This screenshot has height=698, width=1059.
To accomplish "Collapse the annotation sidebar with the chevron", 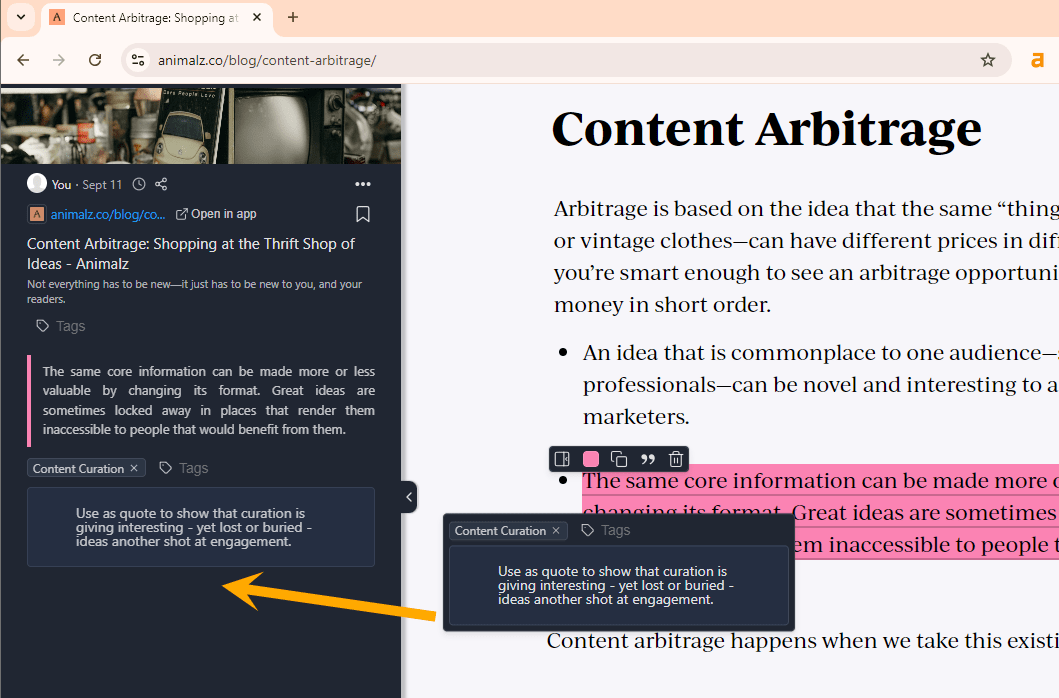I will pyautogui.click(x=408, y=496).
